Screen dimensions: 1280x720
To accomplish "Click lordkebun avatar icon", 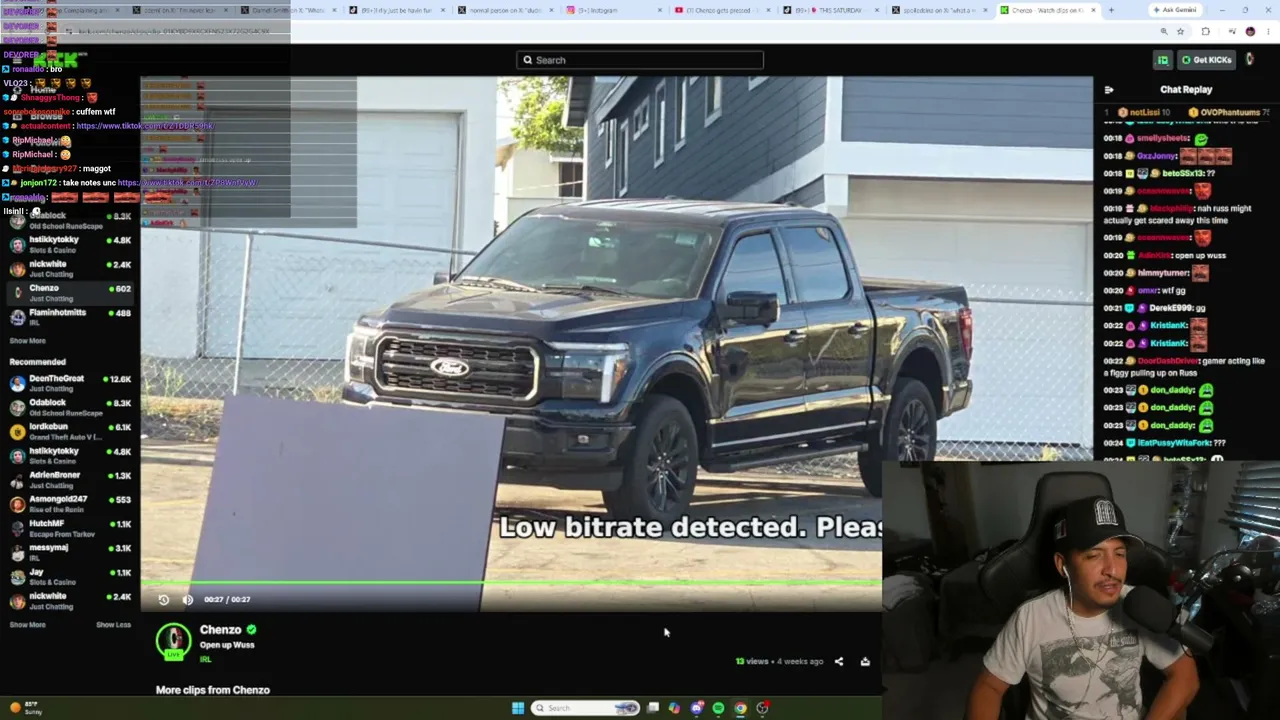I will [17, 431].
